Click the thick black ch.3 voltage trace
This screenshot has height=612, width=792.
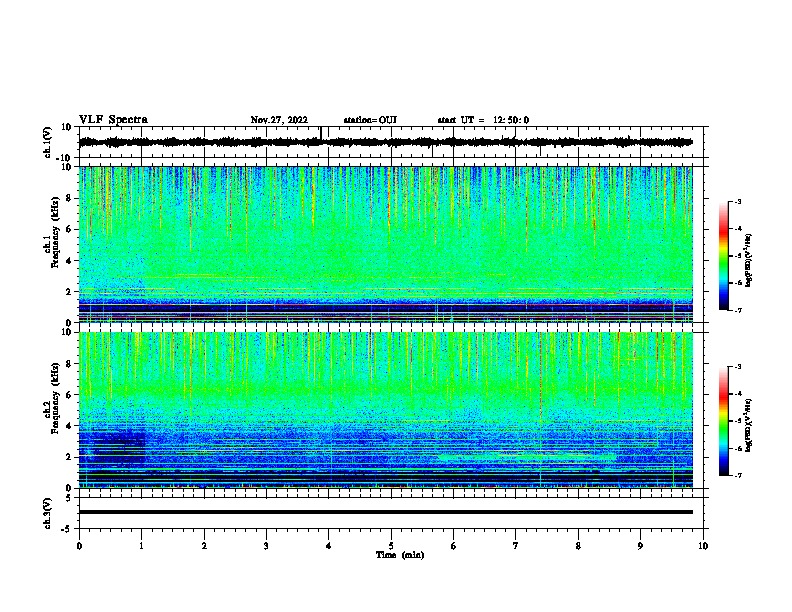[386, 512]
